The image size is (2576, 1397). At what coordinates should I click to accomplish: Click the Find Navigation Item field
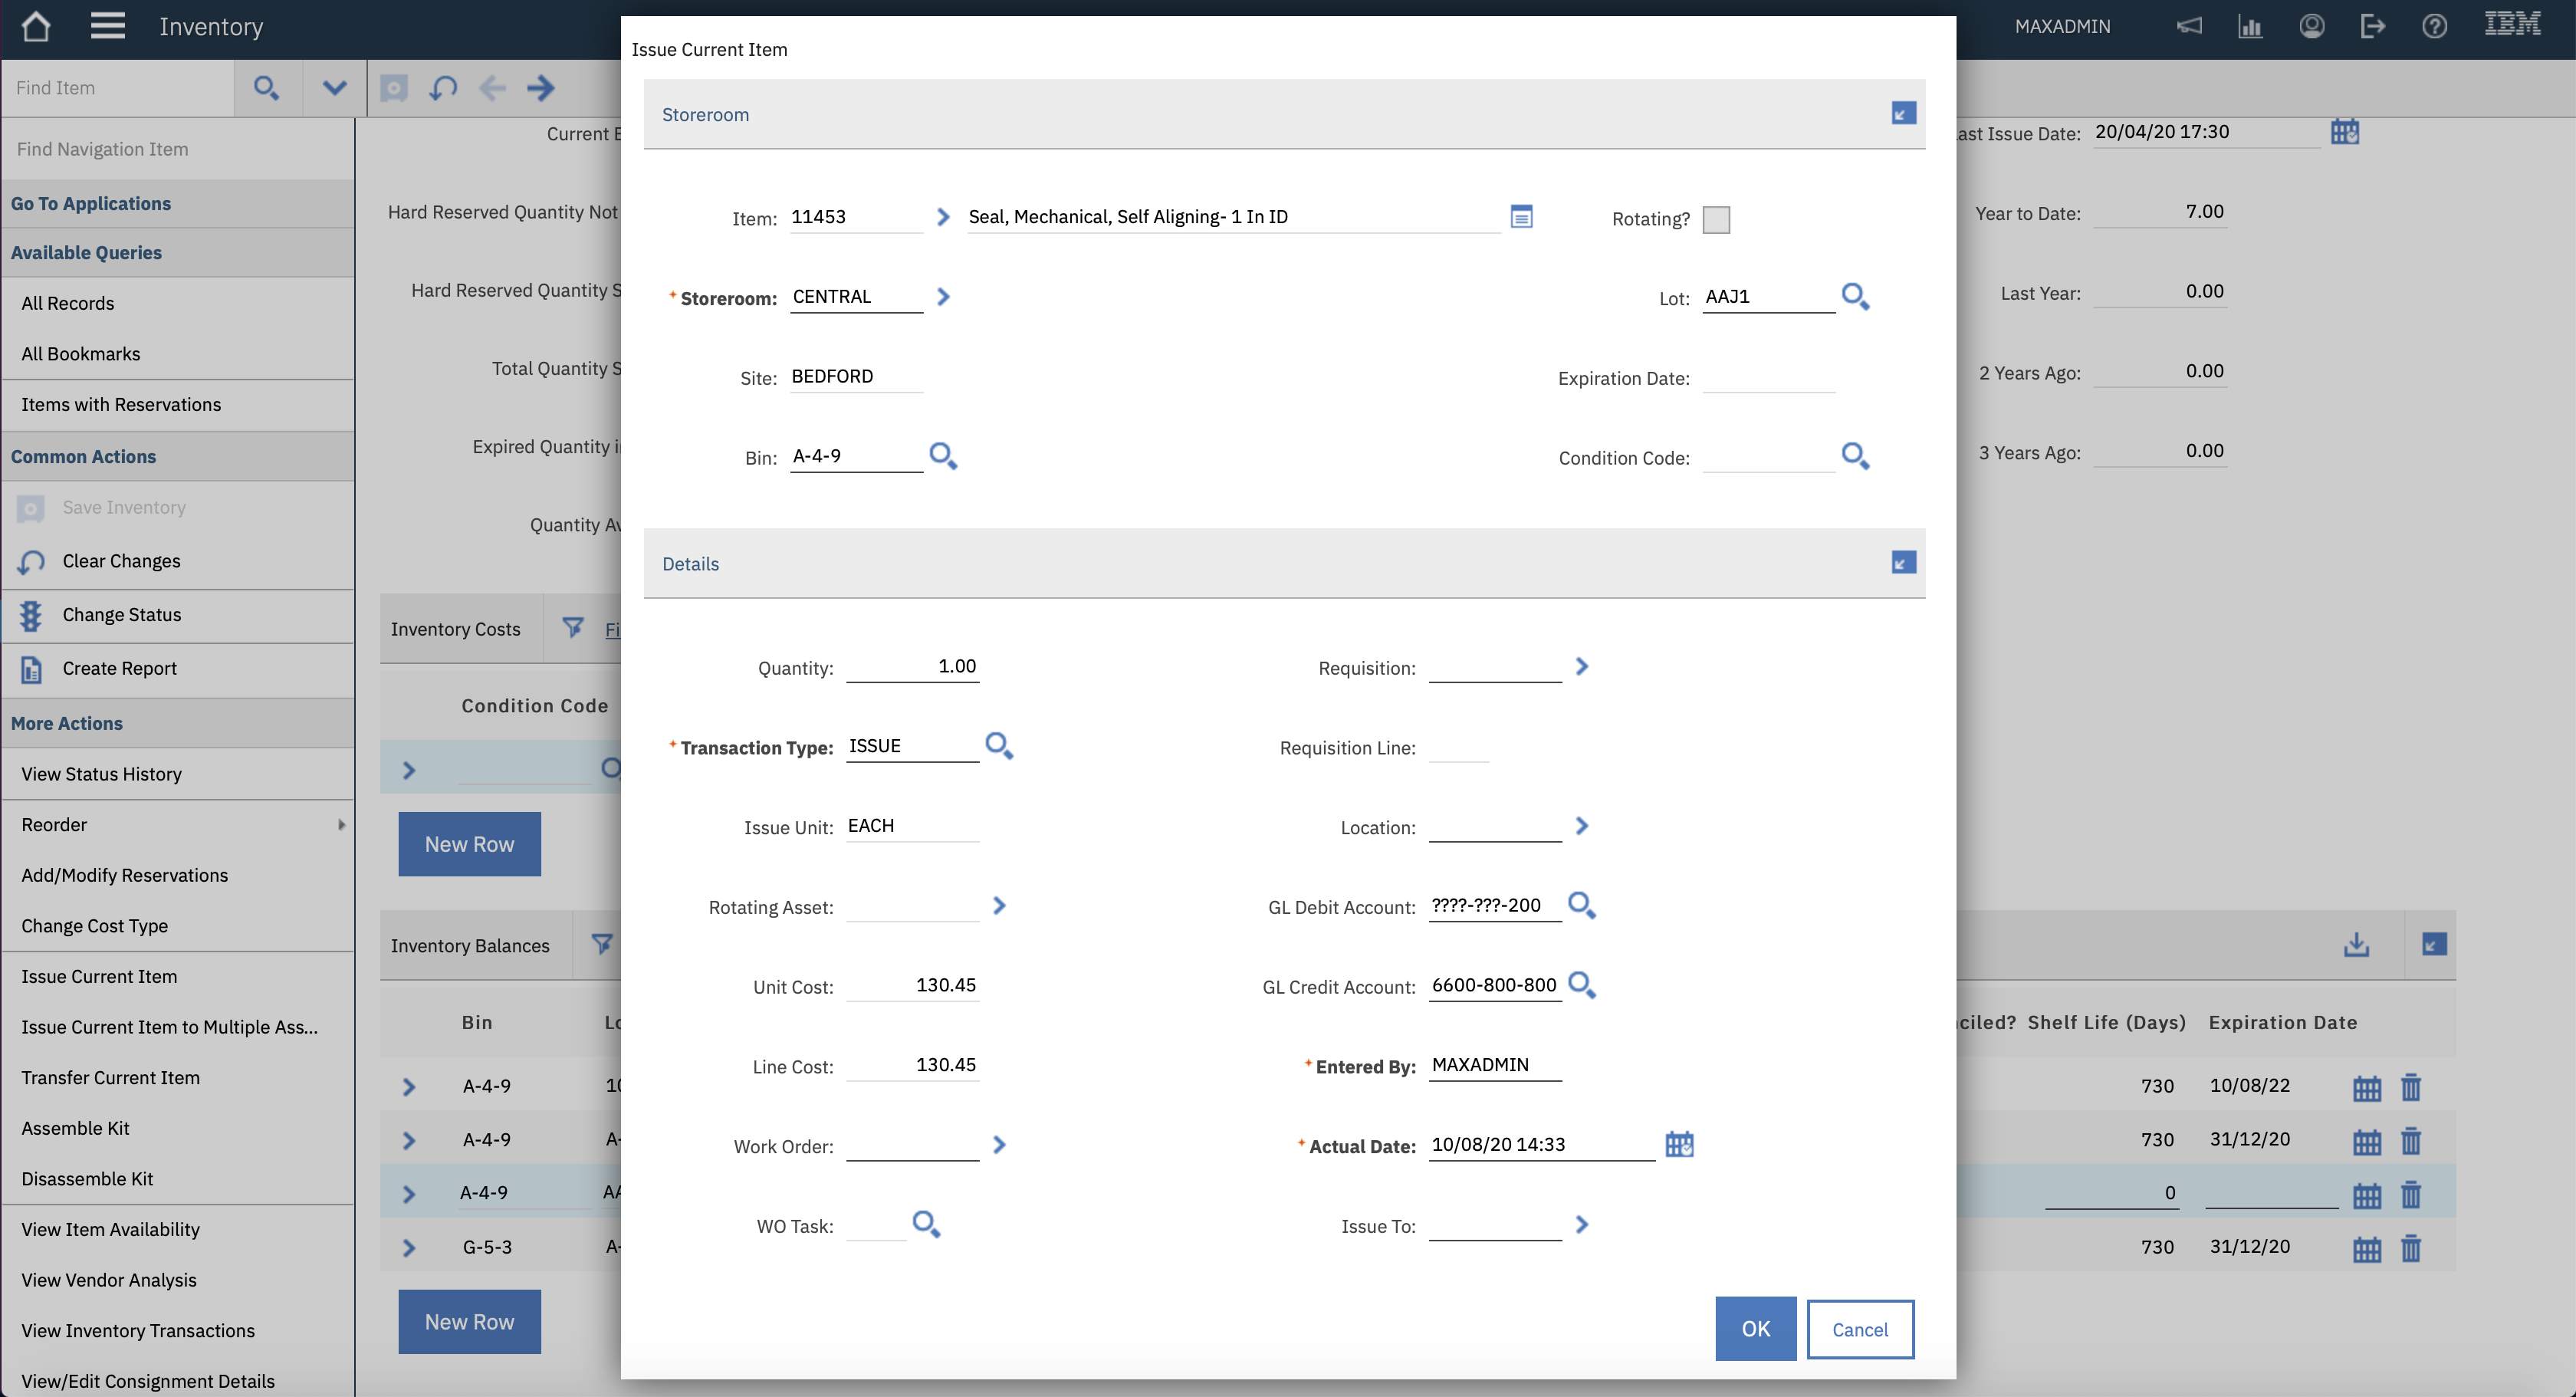coord(178,149)
